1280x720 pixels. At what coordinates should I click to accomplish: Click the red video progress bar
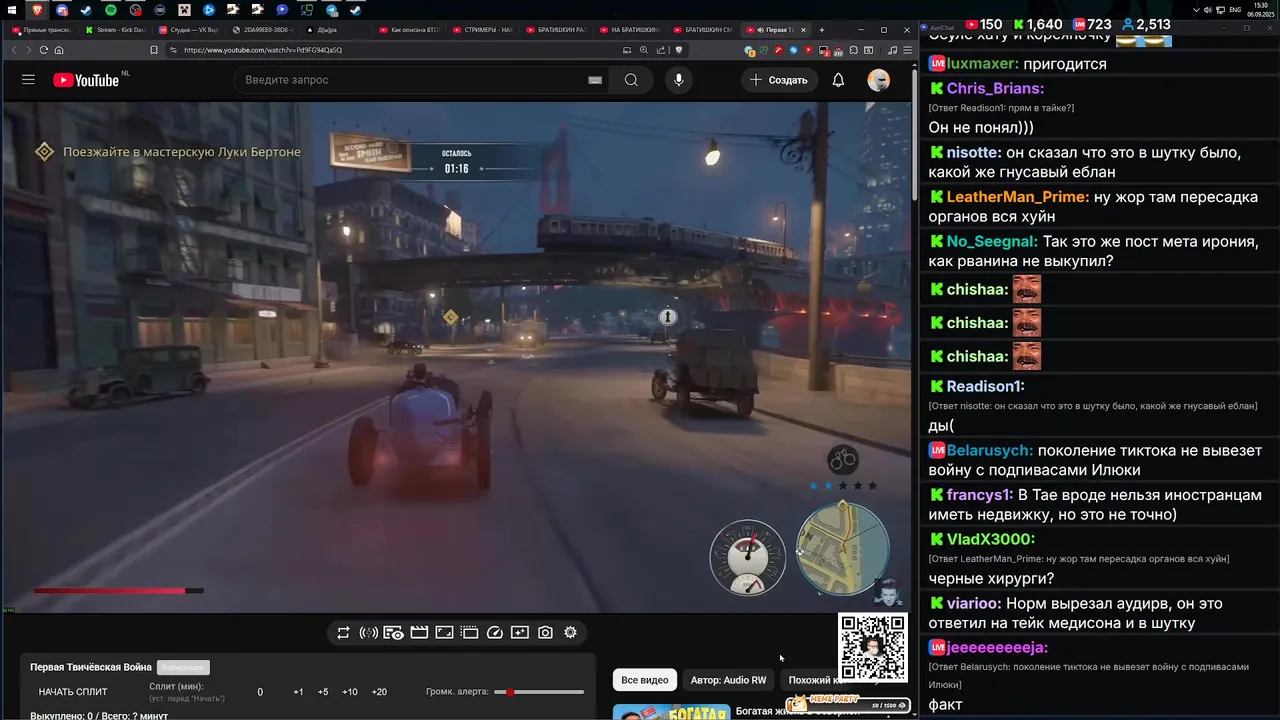tap(118, 591)
